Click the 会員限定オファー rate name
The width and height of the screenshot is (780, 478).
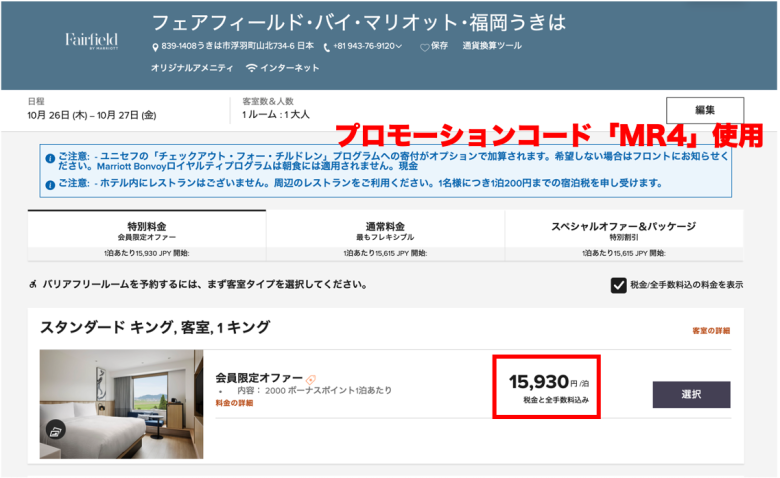coord(259,378)
